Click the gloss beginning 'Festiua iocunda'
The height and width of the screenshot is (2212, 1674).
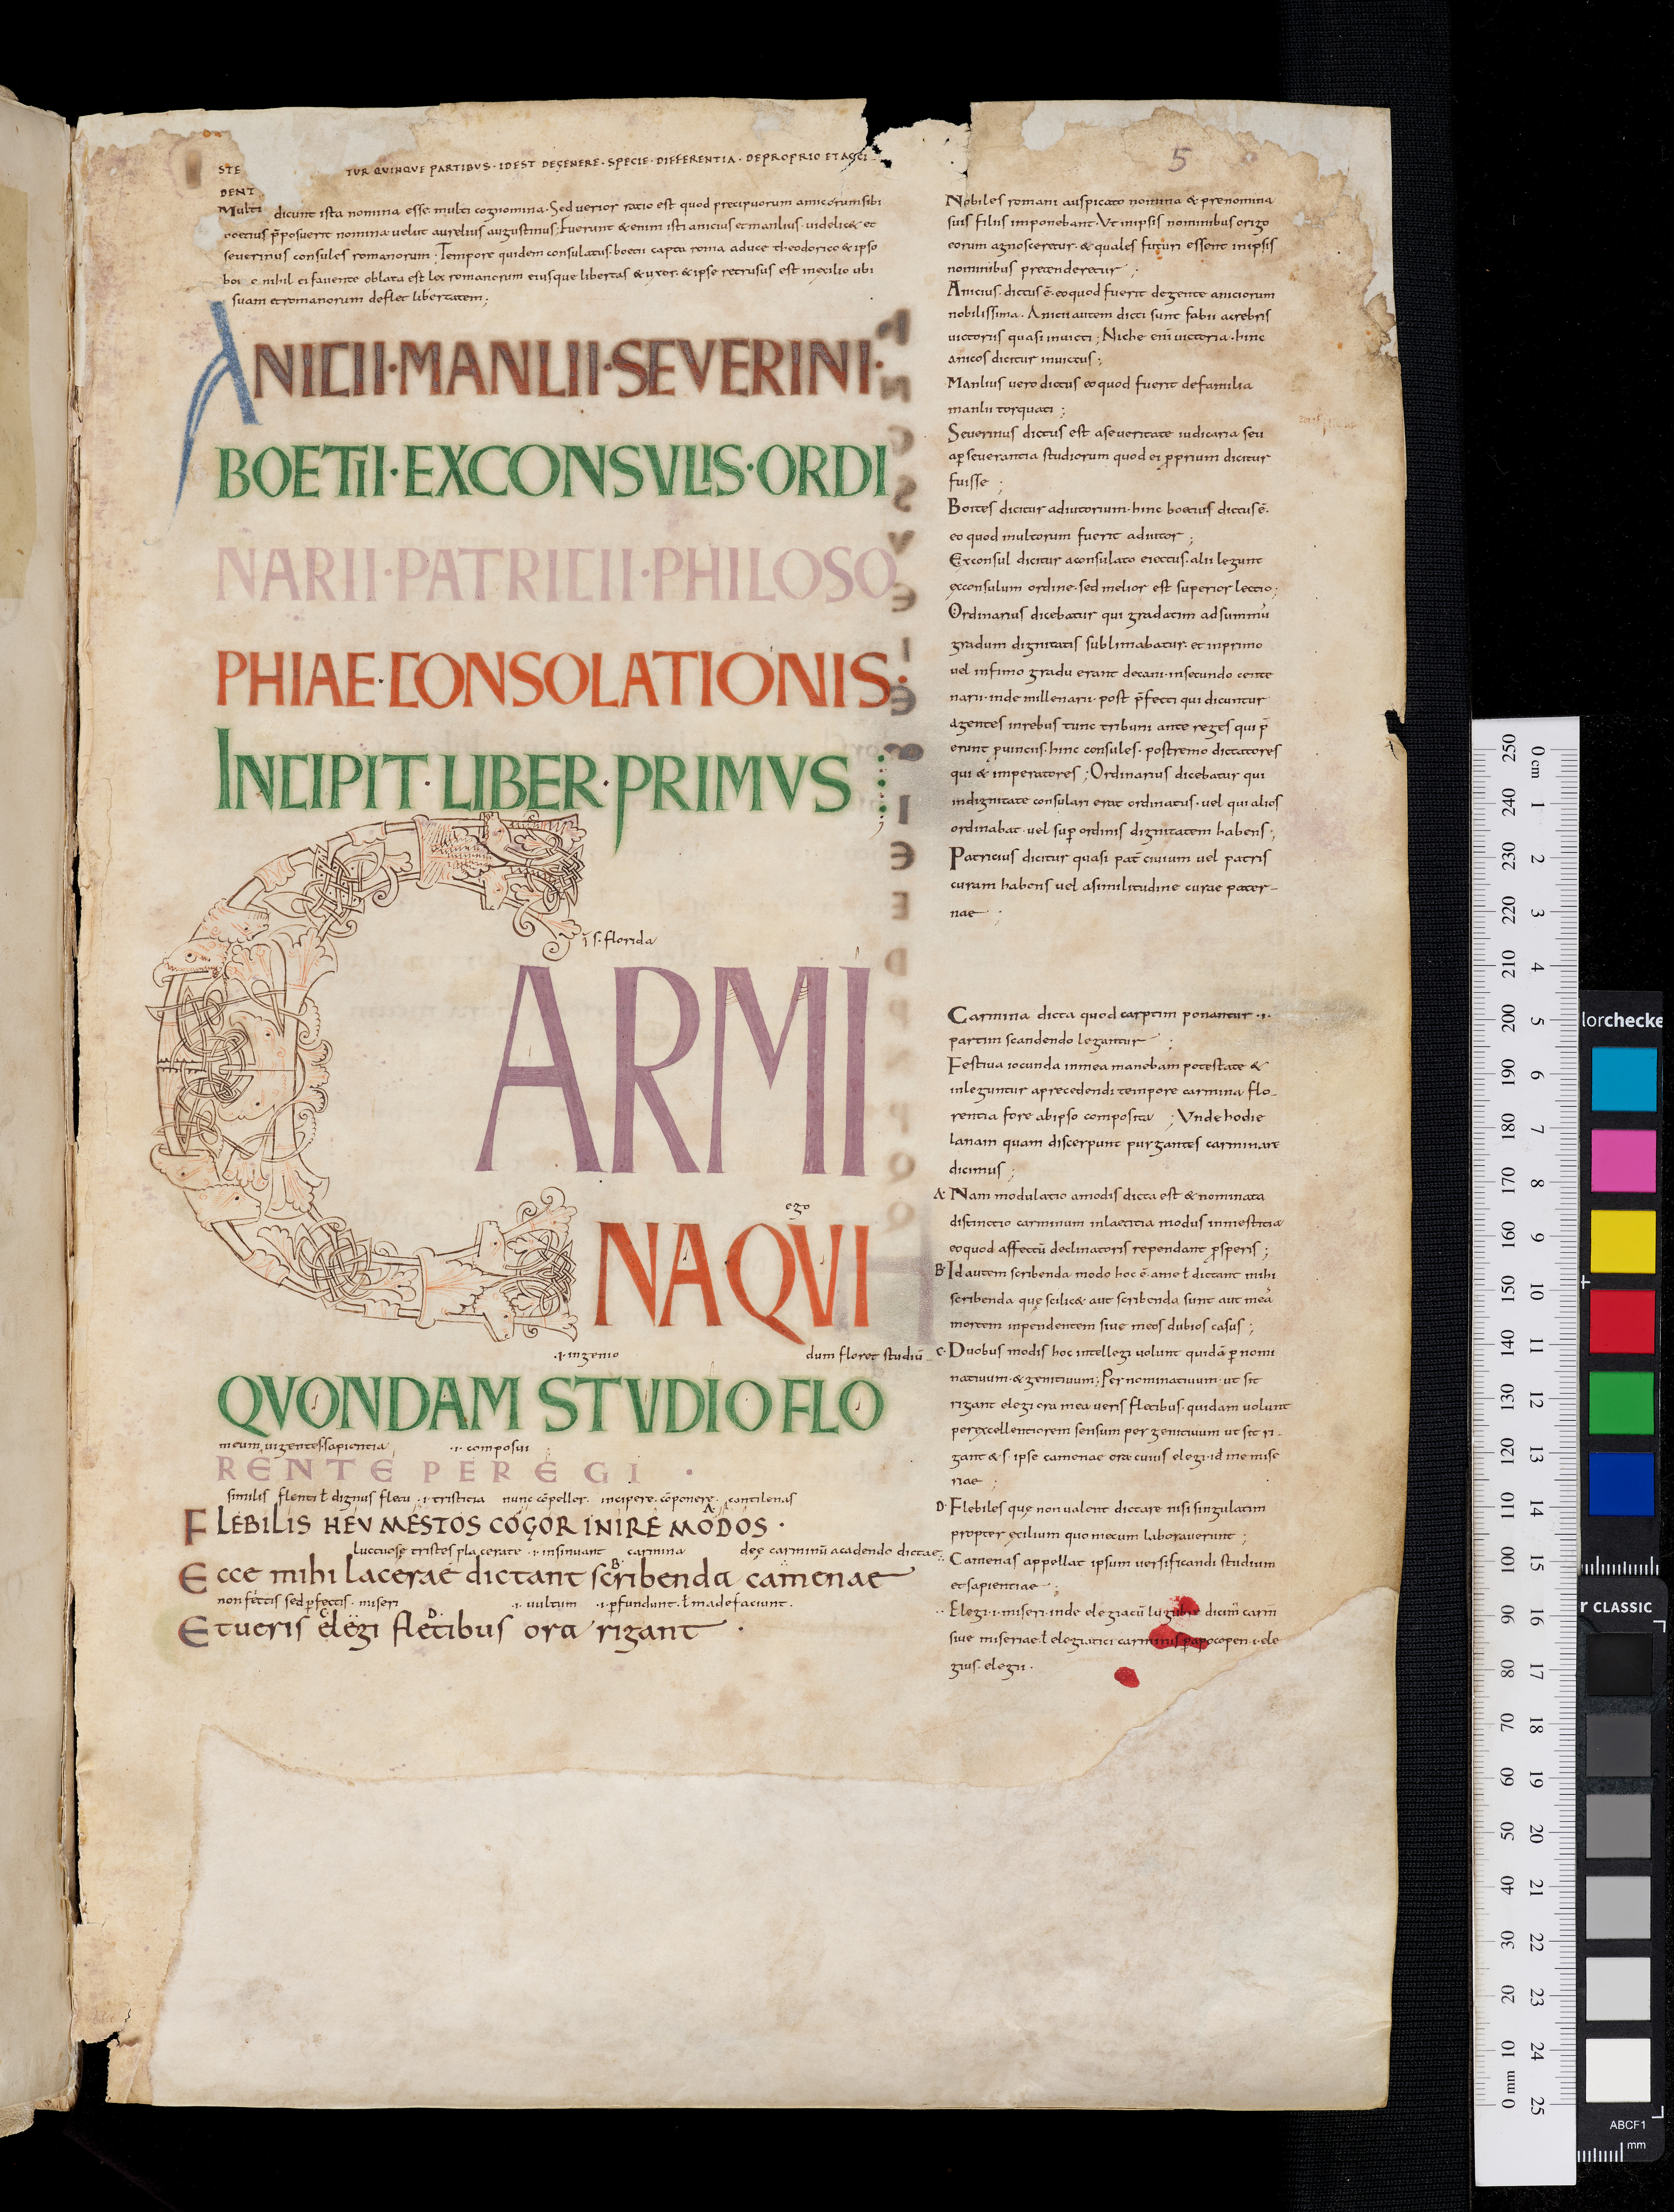(1113, 1116)
